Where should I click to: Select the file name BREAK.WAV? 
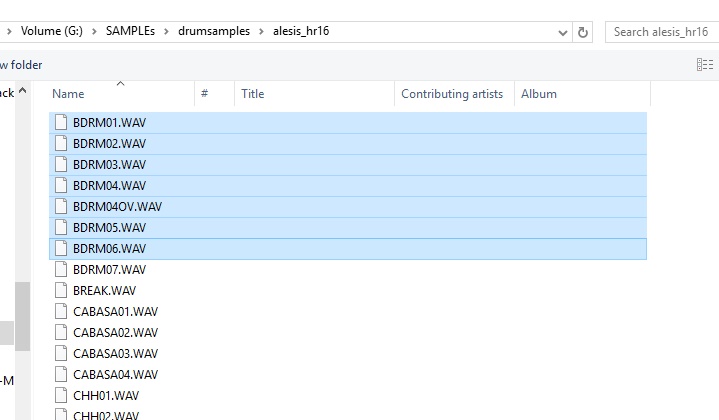click(x=105, y=291)
